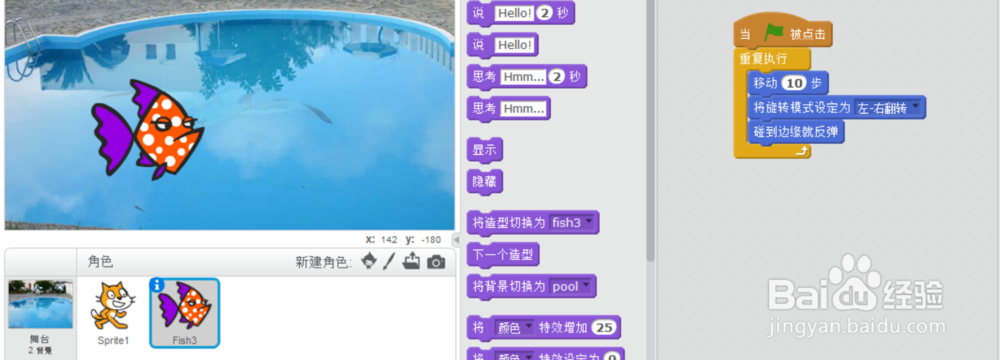Upload sprite from file icon
The width and height of the screenshot is (1000, 360).
pos(411,261)
